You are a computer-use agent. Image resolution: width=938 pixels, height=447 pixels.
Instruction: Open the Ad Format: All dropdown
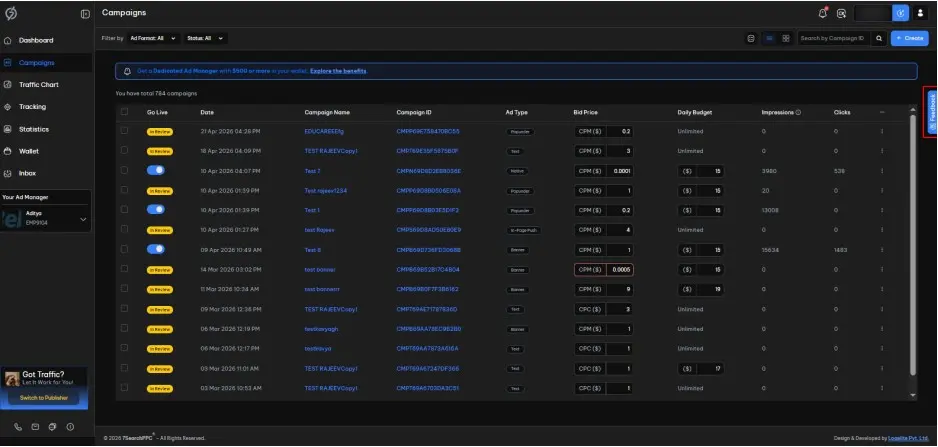[x=154, y=38]
